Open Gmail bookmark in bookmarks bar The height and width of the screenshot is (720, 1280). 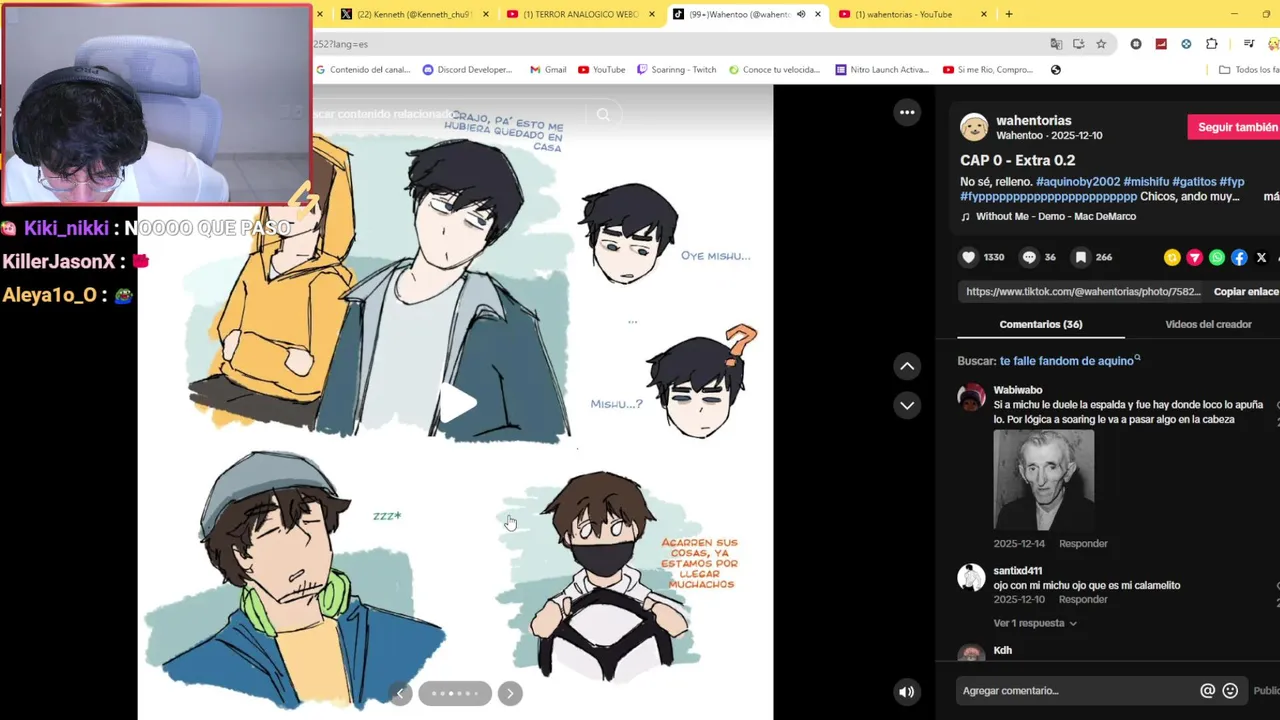pos(548,70)
